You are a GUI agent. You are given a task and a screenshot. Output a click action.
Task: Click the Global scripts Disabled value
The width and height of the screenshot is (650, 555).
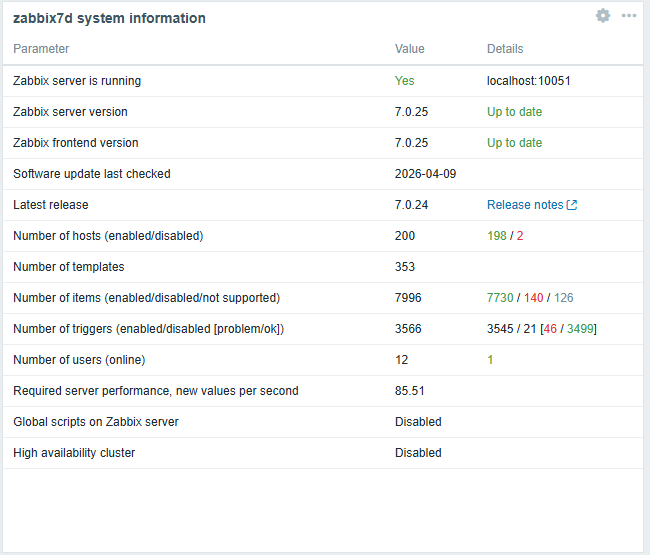pyautogui.click(x=418, y=422)
